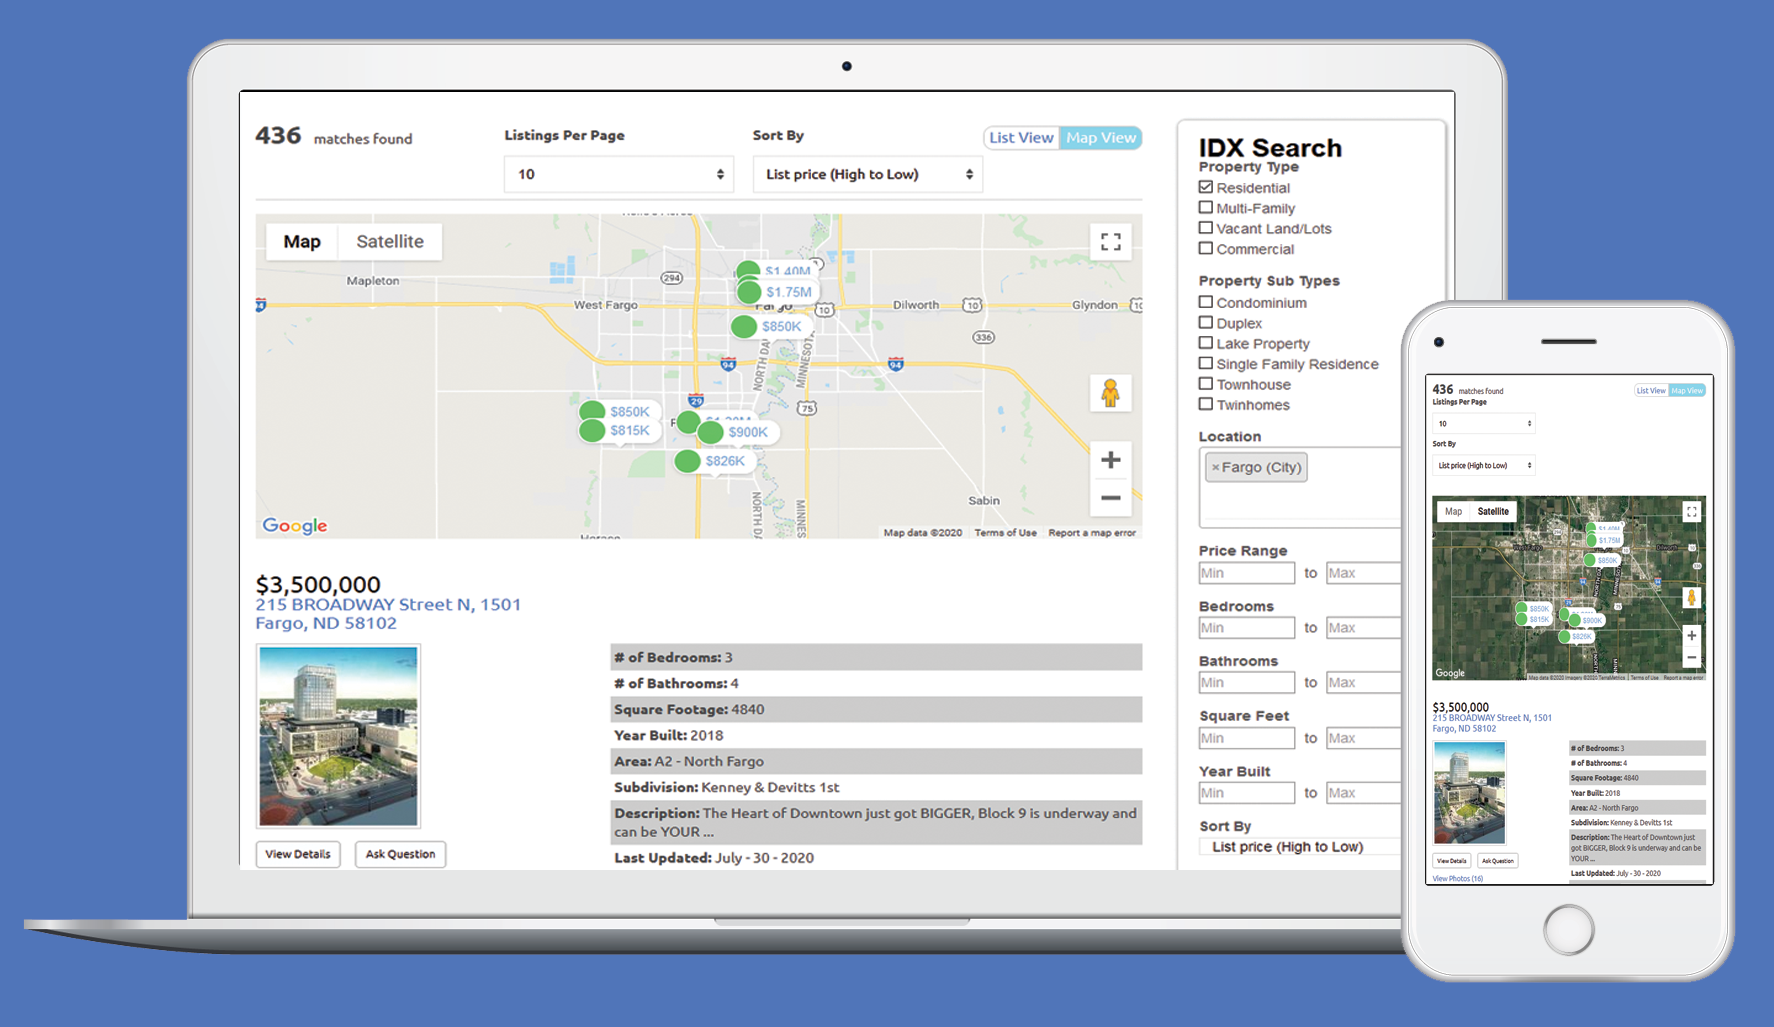Open 215 BROADWAY Street listing link on laptop

(388, 614)
